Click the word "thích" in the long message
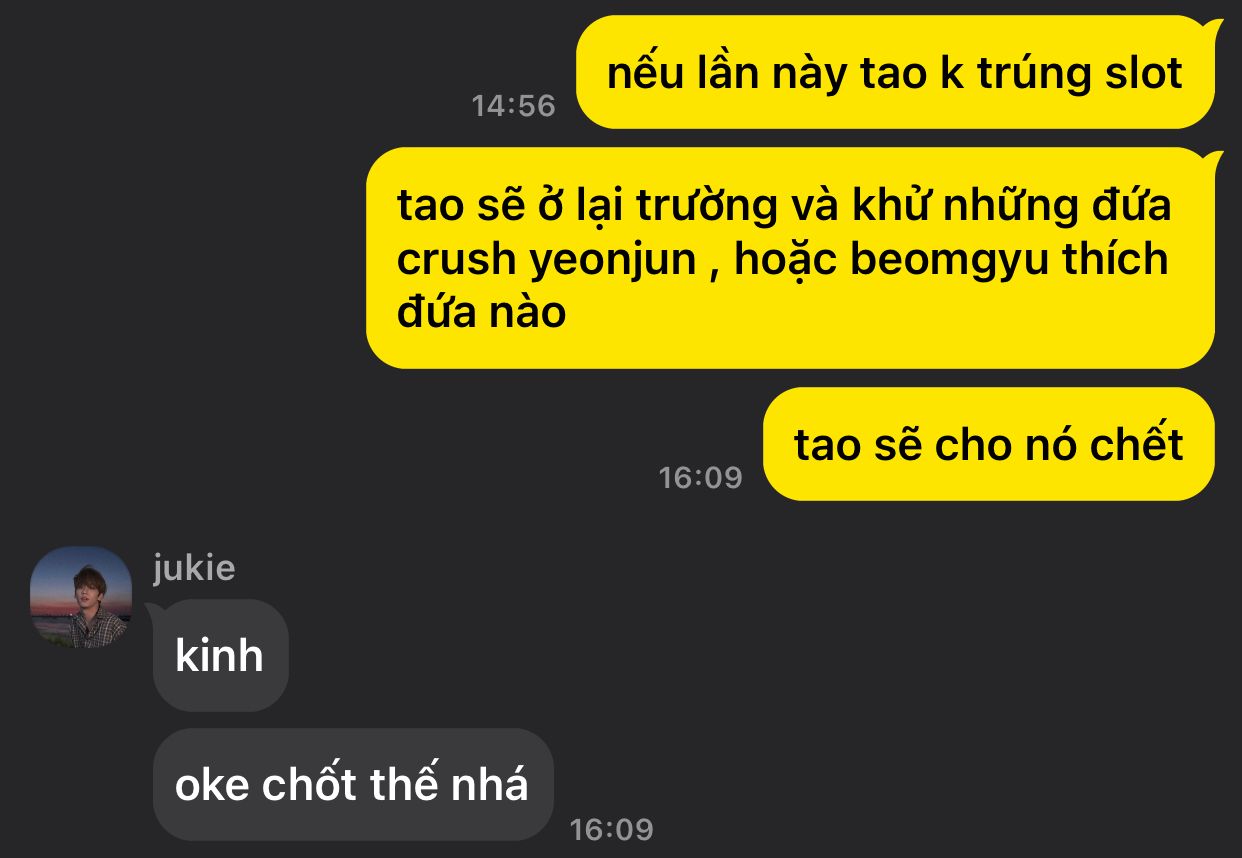Image resolution: width=1242 pixels, height=858 pixels. click(1127, 259)
